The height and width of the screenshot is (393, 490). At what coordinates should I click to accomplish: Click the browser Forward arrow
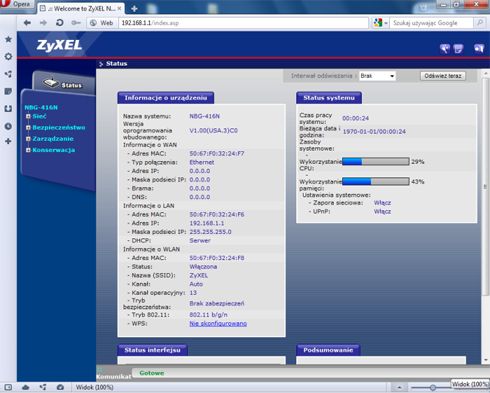43,23
